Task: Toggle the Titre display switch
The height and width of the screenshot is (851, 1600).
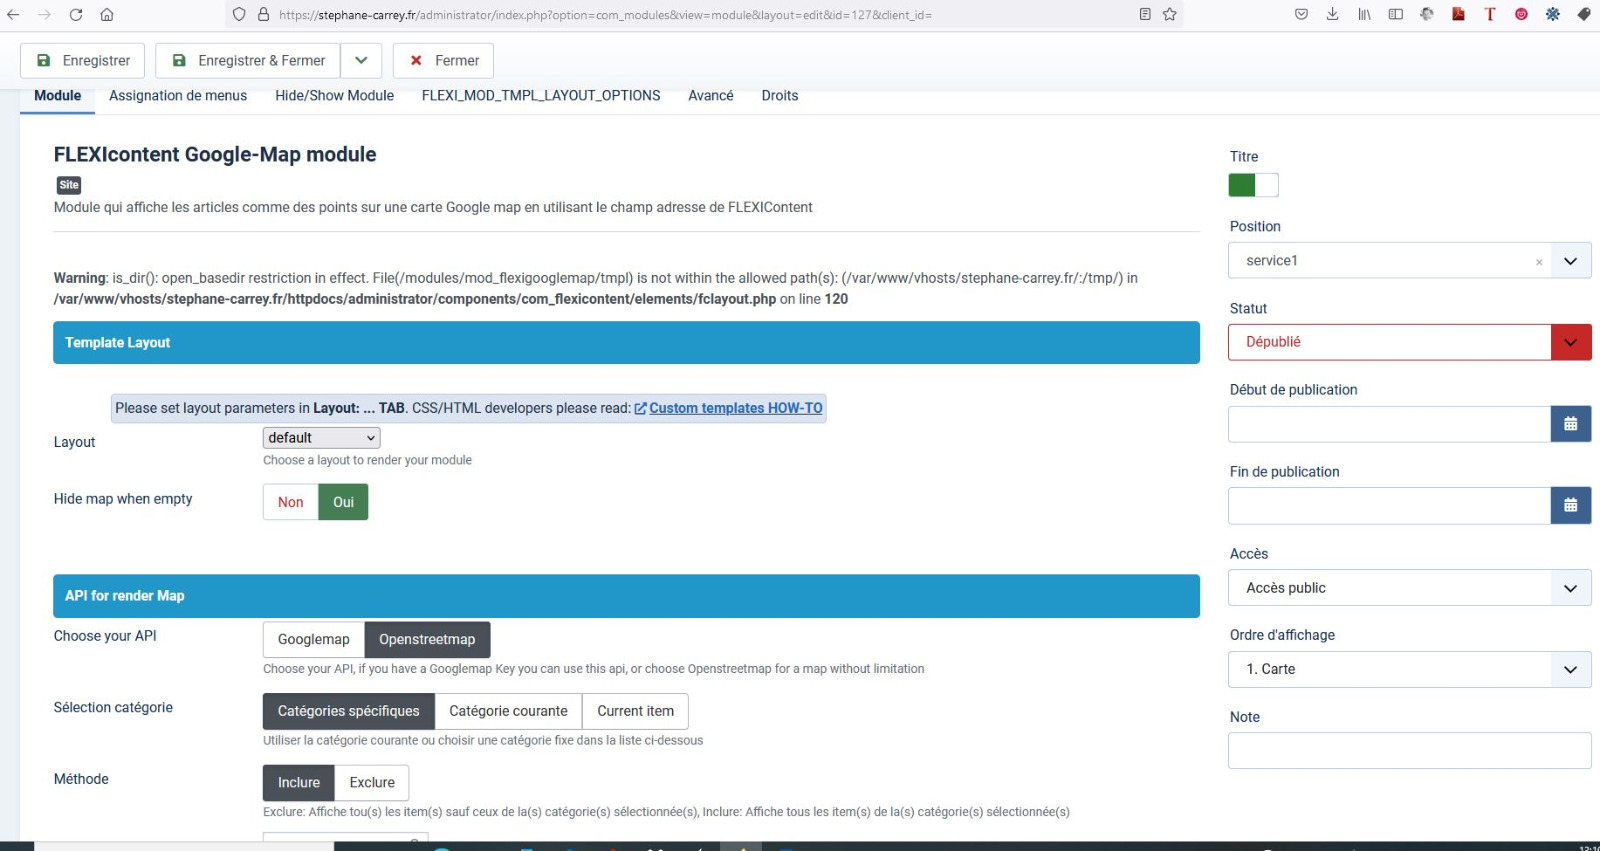Action: coord(1254,185)
